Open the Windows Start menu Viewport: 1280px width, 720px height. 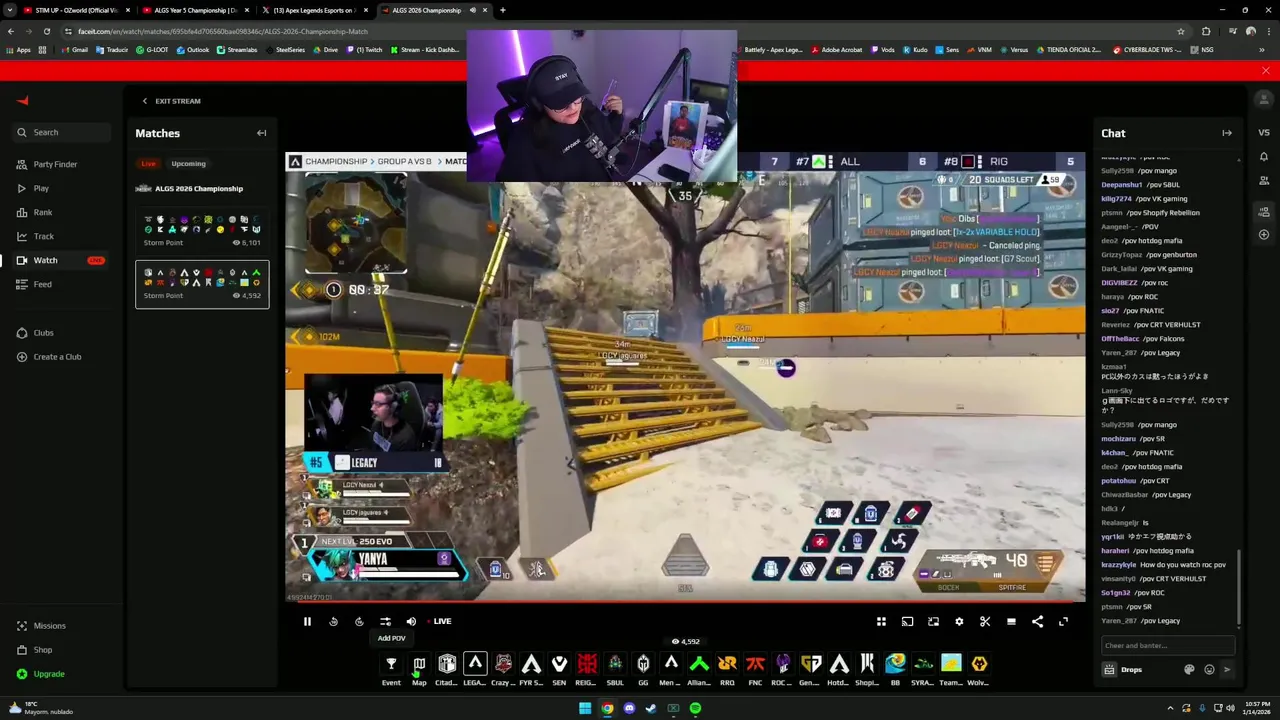click(x=585, y=709)
